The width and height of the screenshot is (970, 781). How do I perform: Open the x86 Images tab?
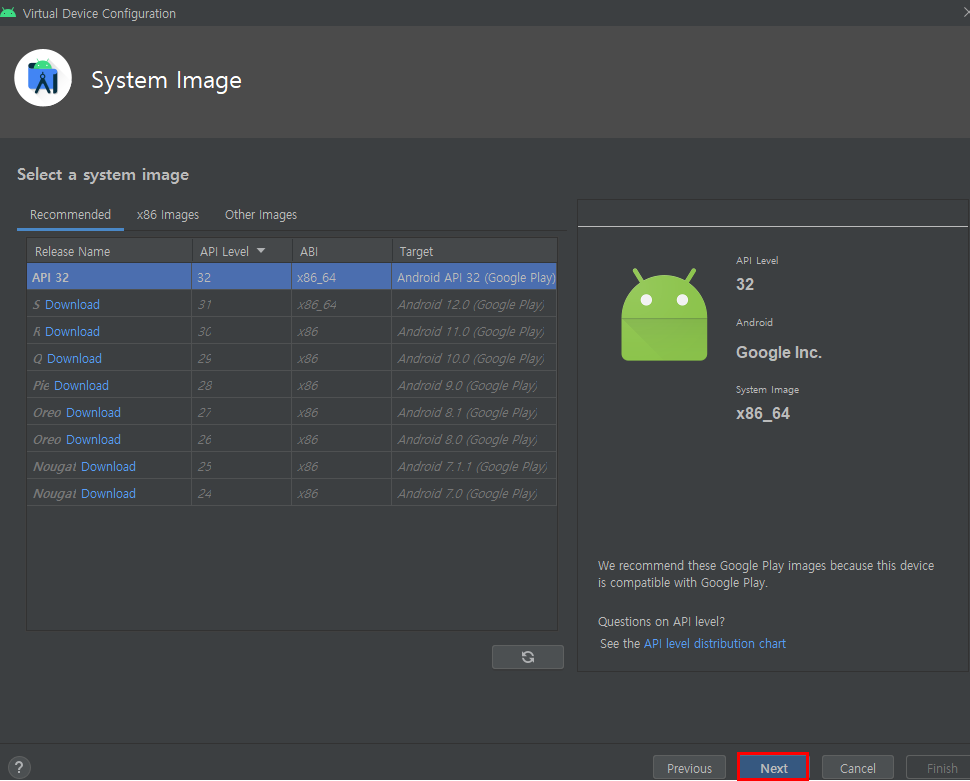(168, 215)
